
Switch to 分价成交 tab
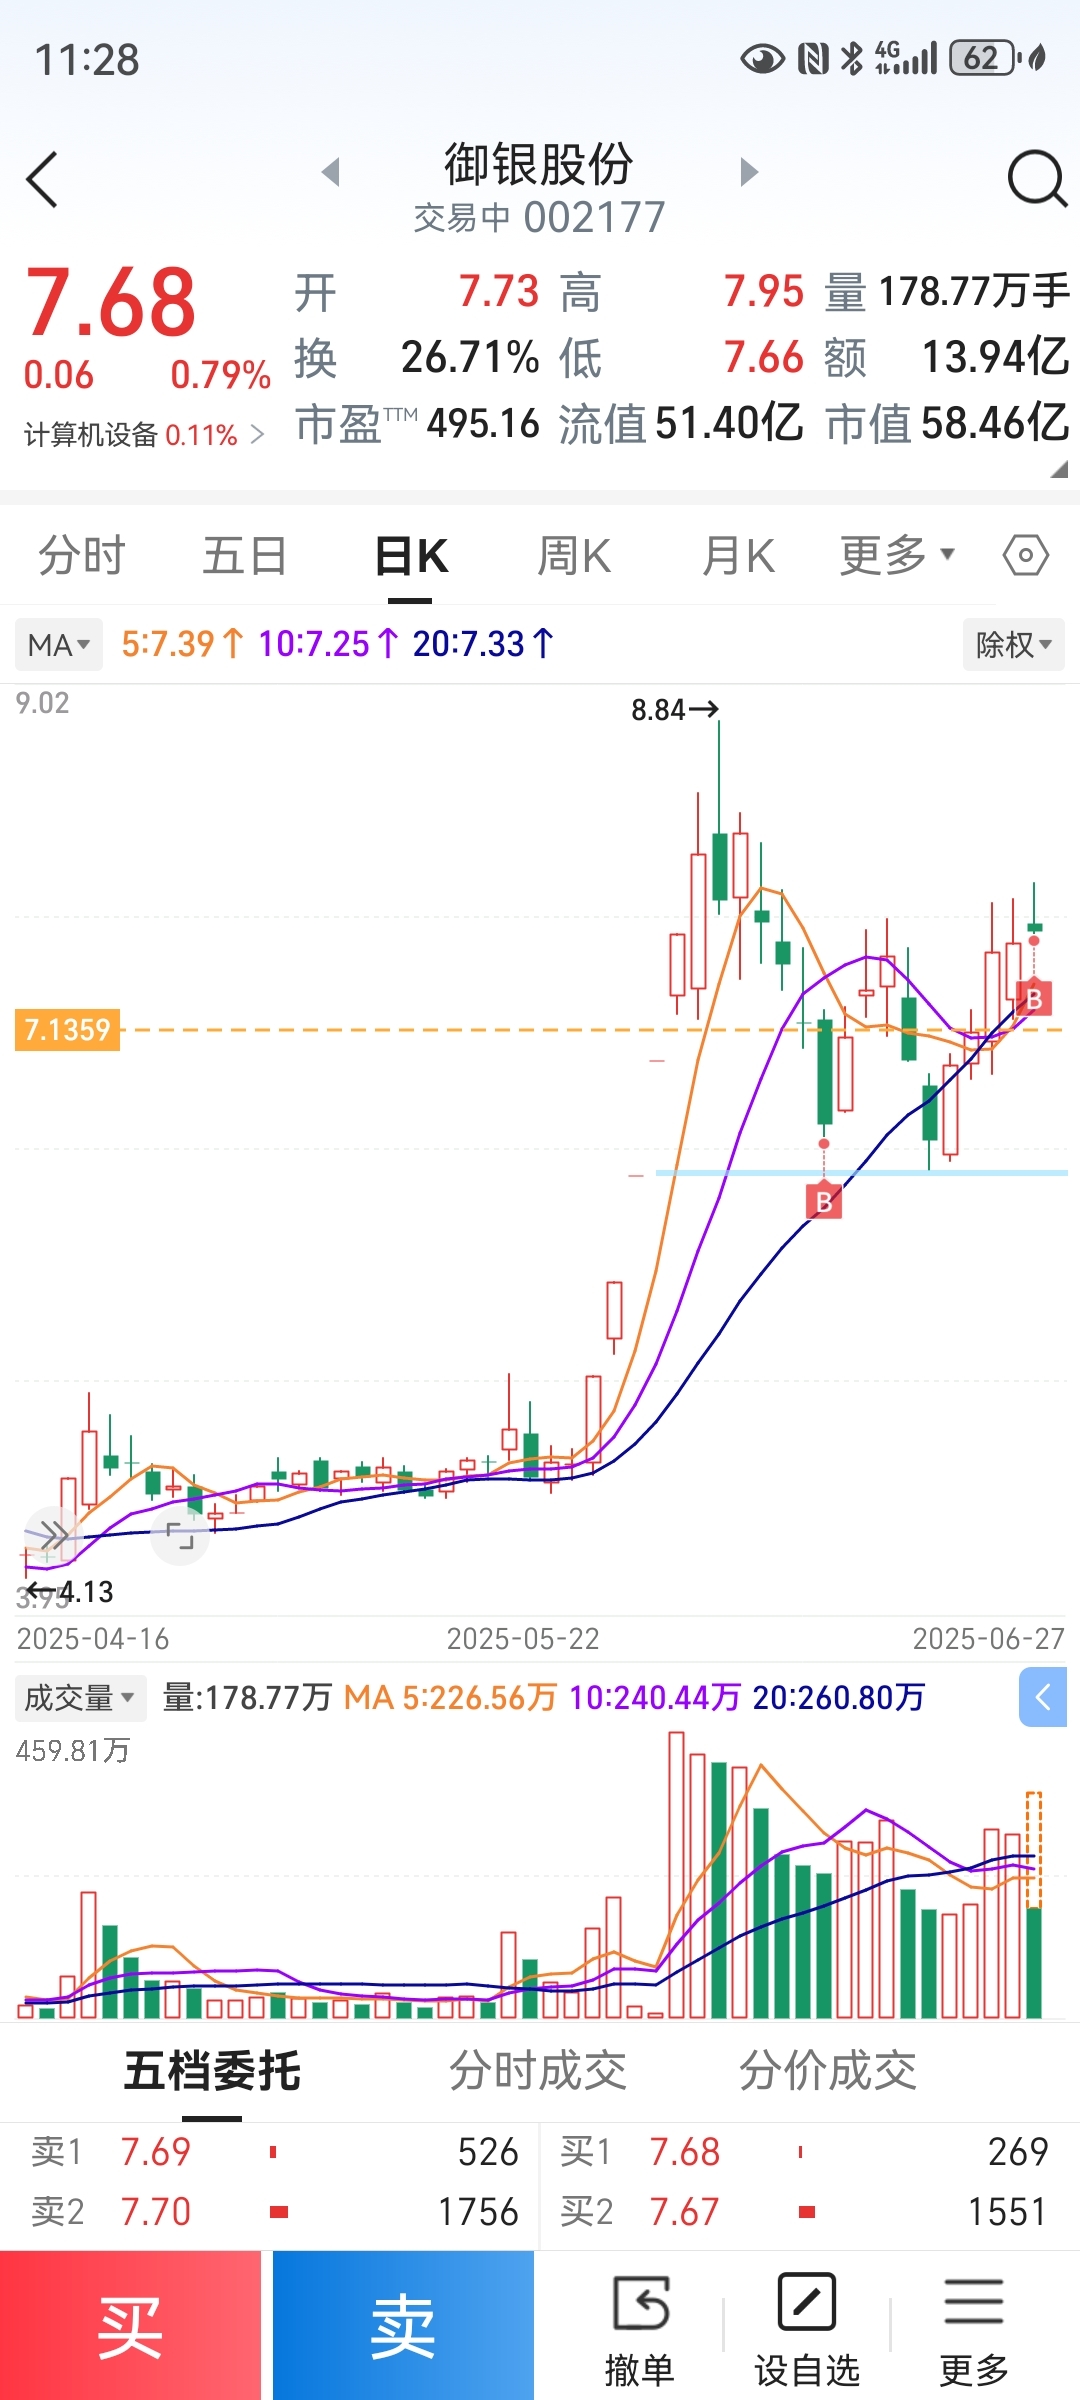coord(828,2069)
